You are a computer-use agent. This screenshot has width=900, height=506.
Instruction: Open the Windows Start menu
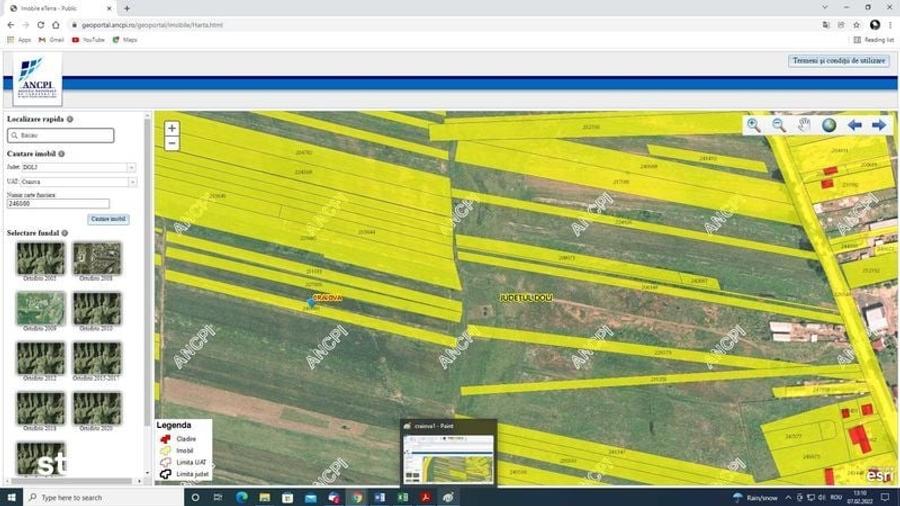click(11, 497)
